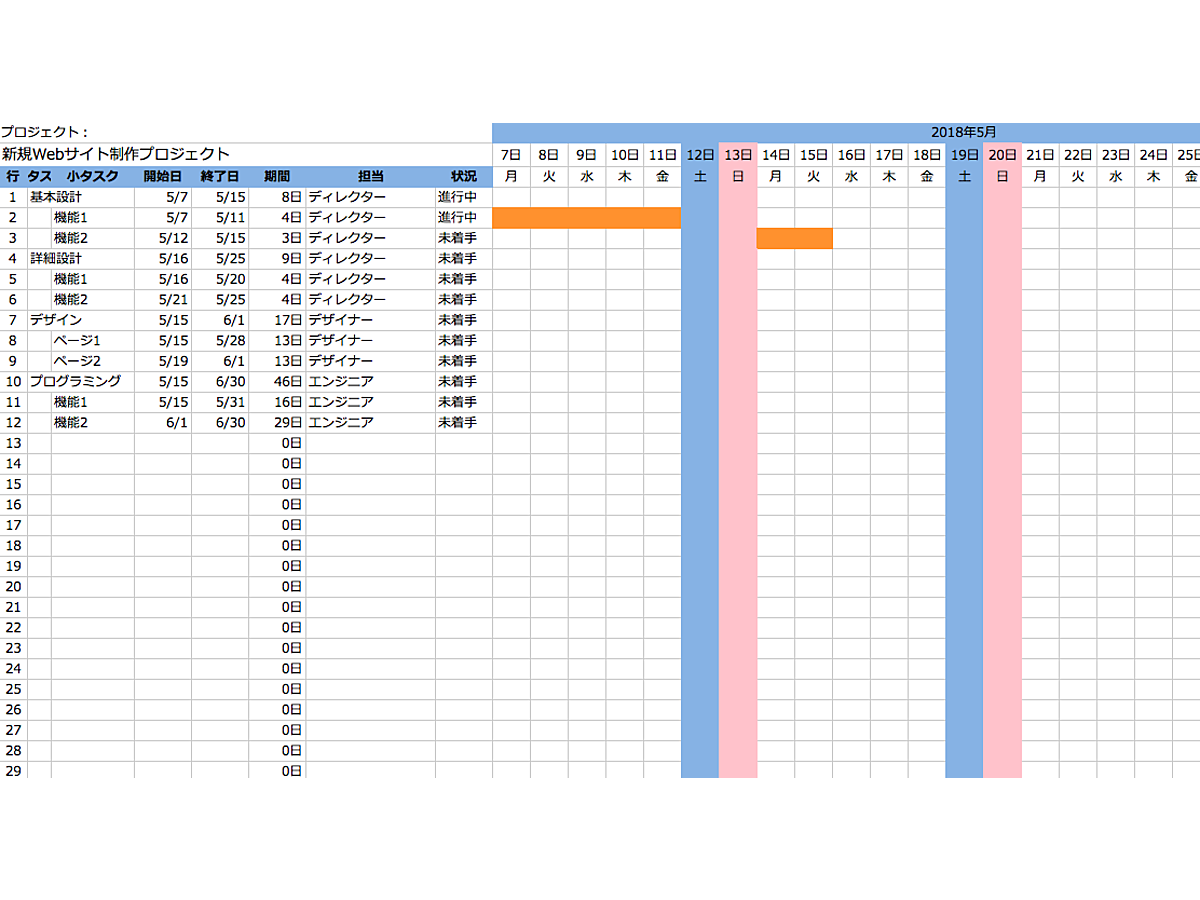Click the "2018年5月" month header
The width and height of the screenshot is (1200, 900).
[962, 132]
